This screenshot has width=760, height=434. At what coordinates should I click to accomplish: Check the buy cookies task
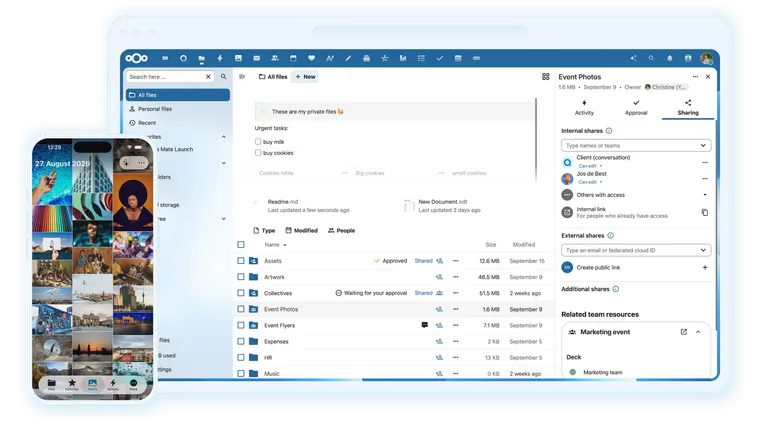tap(258, 153)
